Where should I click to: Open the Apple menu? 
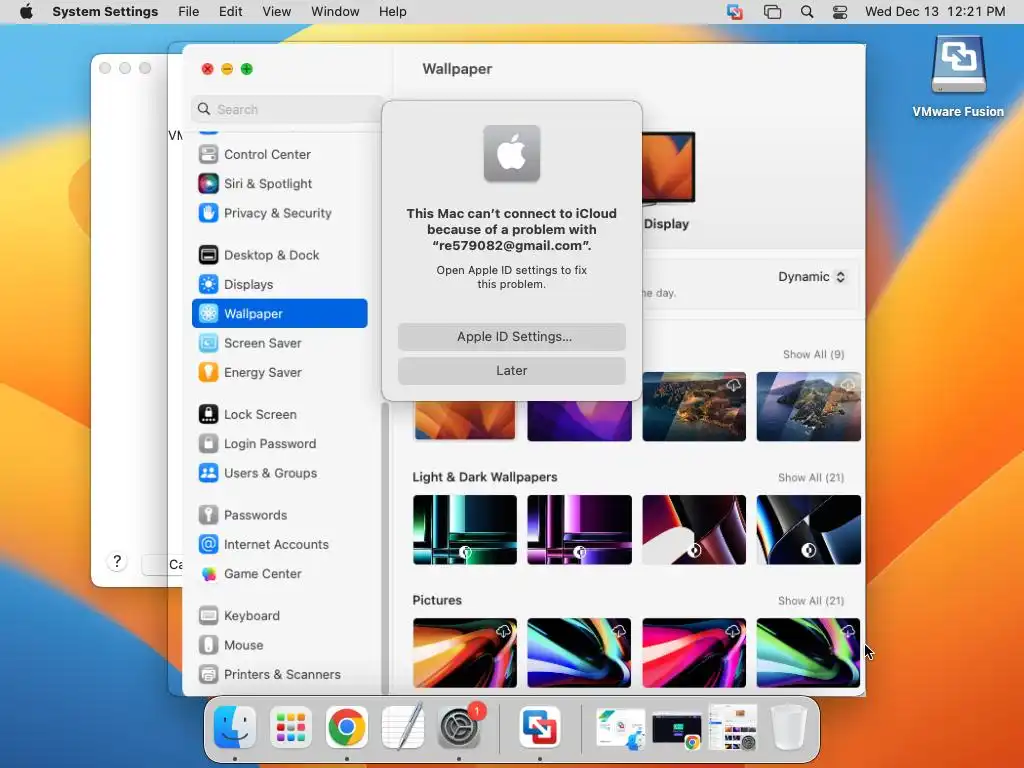coord(26,12)
